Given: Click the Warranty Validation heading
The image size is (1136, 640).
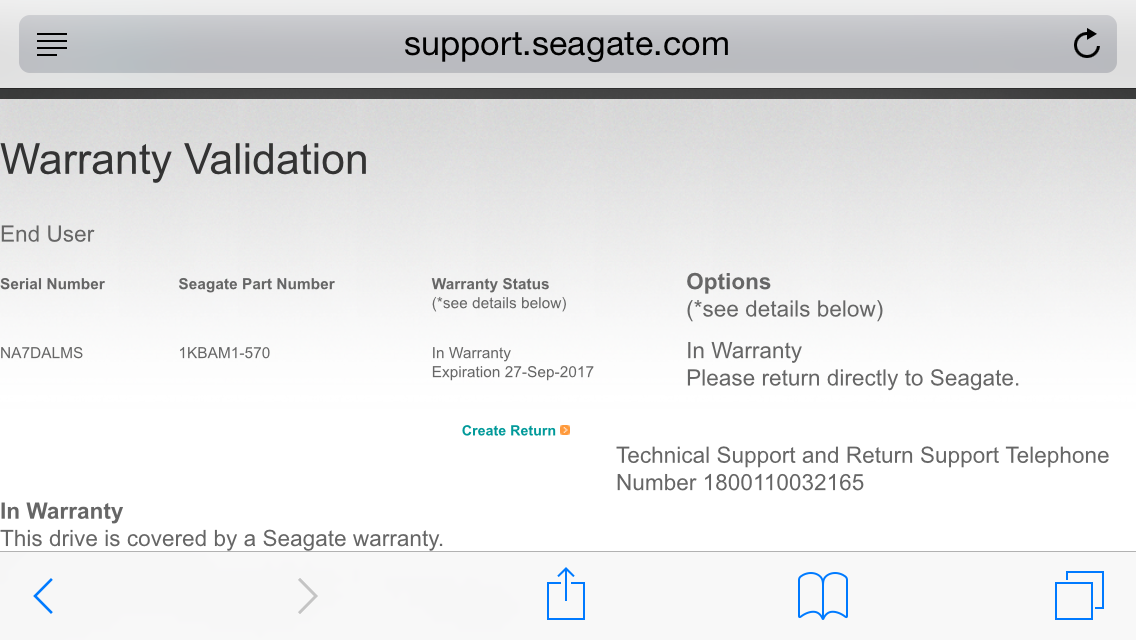Looking at the screenshot, I should click(184, 160).
